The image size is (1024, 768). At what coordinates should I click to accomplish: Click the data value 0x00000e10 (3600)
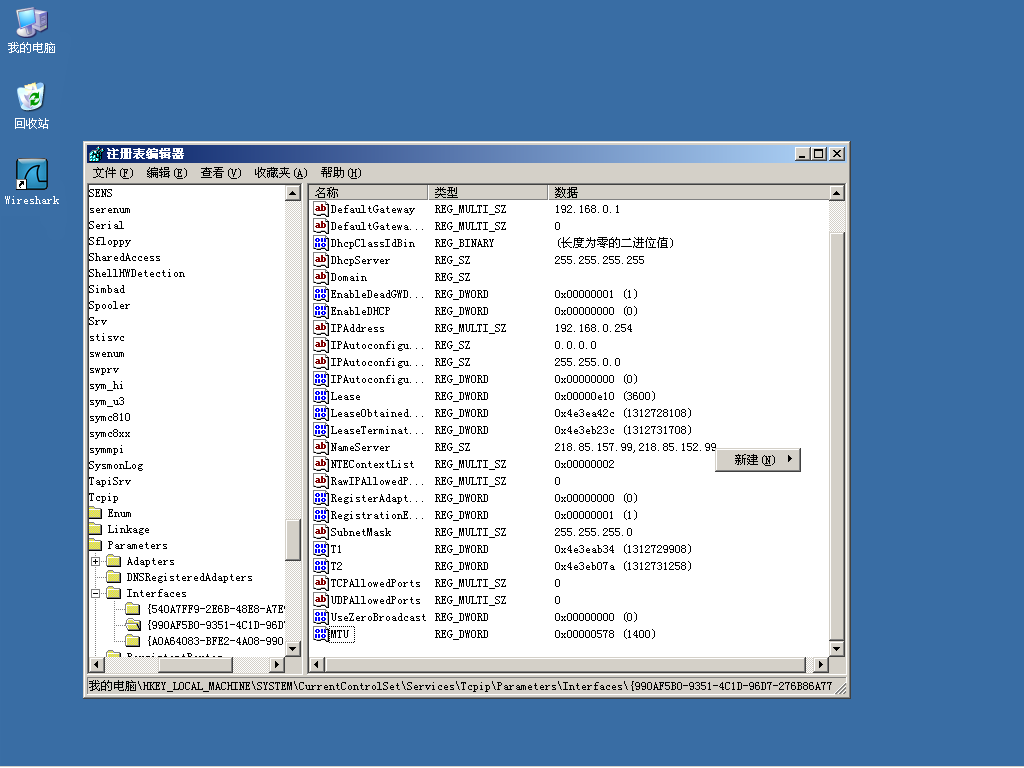[605, 396]
